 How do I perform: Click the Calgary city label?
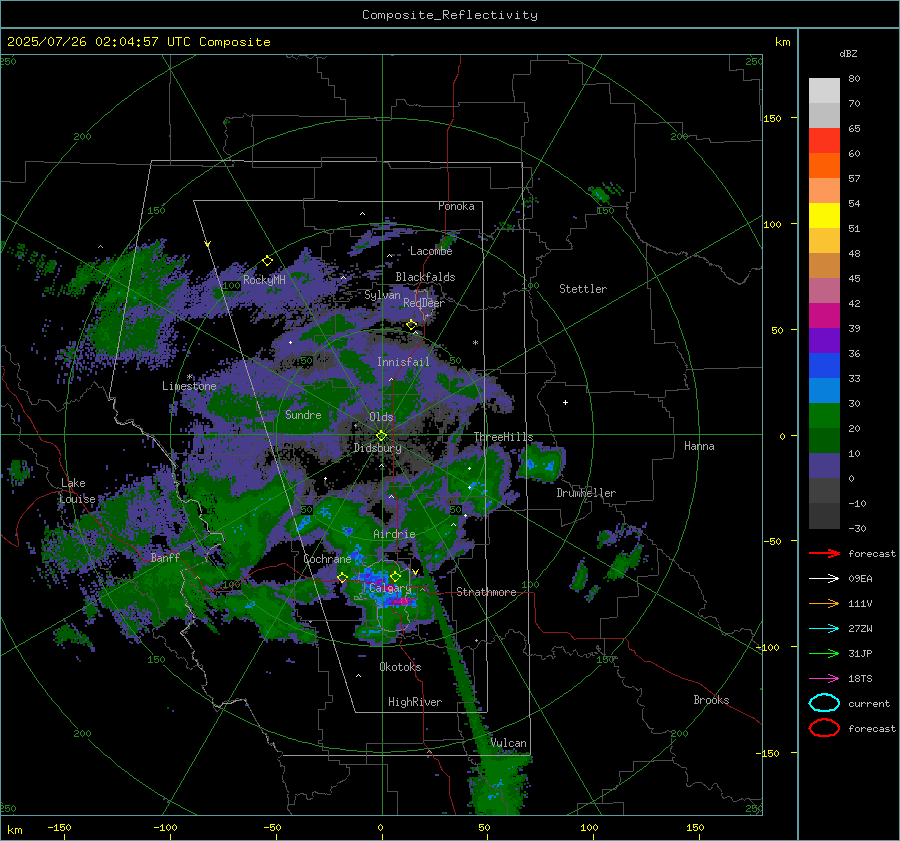(390, 588)
